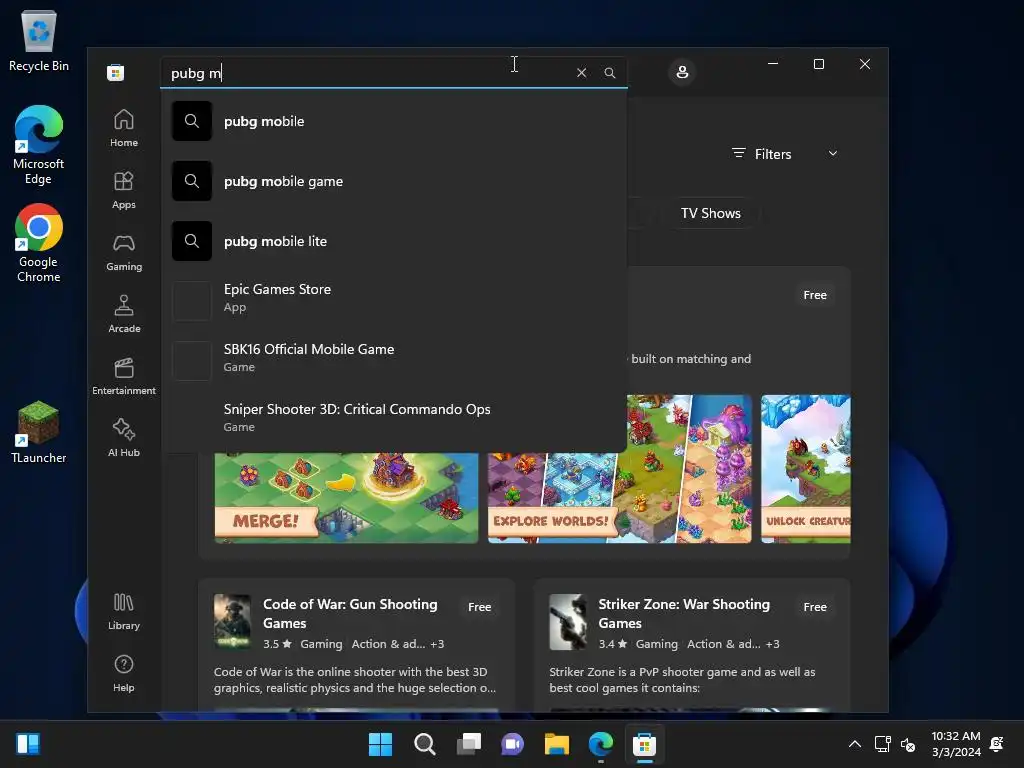Open taskbar Search
This screenshot has height=768, width=1024.
(x=424, y=744)
